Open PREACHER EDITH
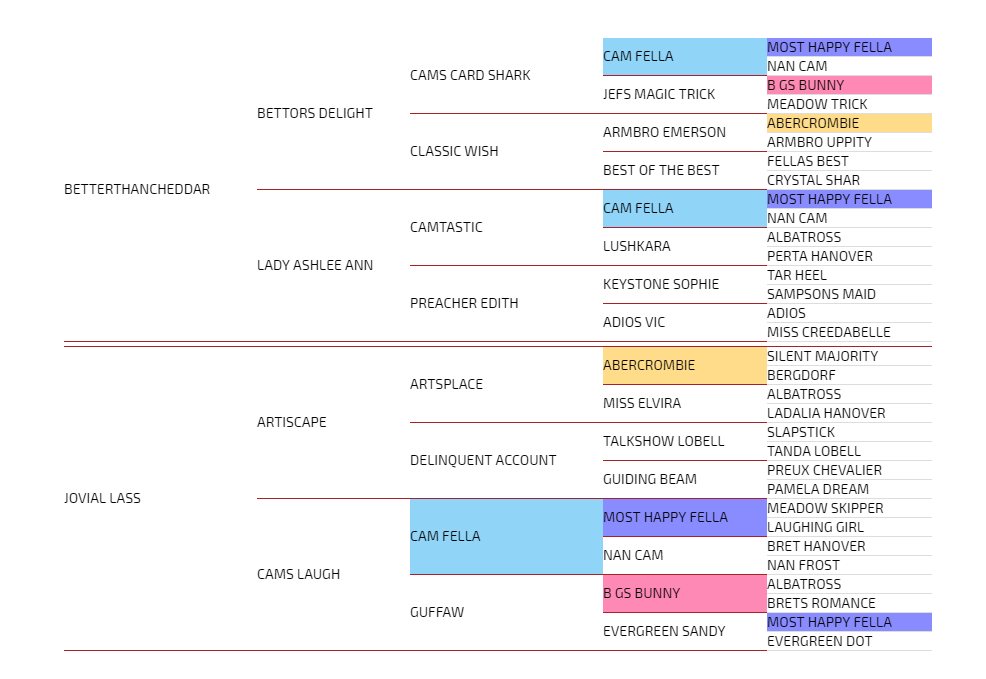The image size is (986, 679). click(463, 303)
